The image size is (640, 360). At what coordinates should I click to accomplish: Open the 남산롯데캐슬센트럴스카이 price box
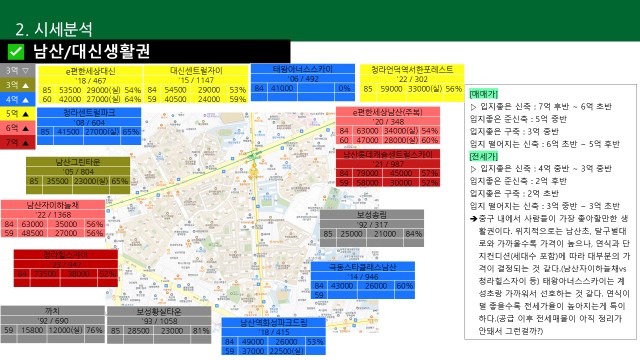388,168
